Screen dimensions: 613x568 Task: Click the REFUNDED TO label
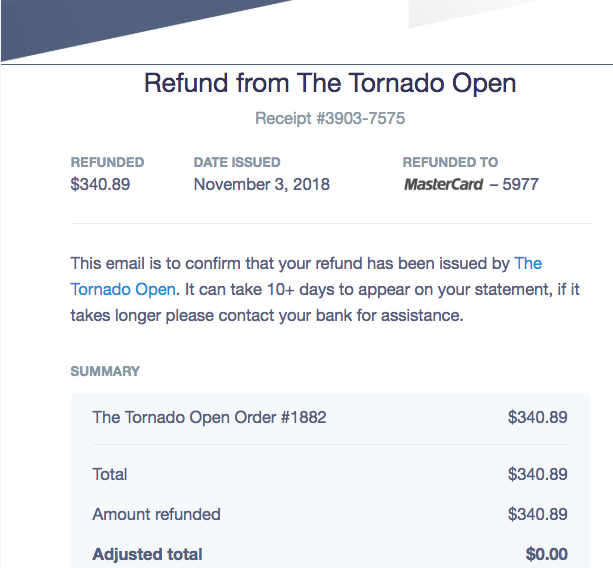450,162
